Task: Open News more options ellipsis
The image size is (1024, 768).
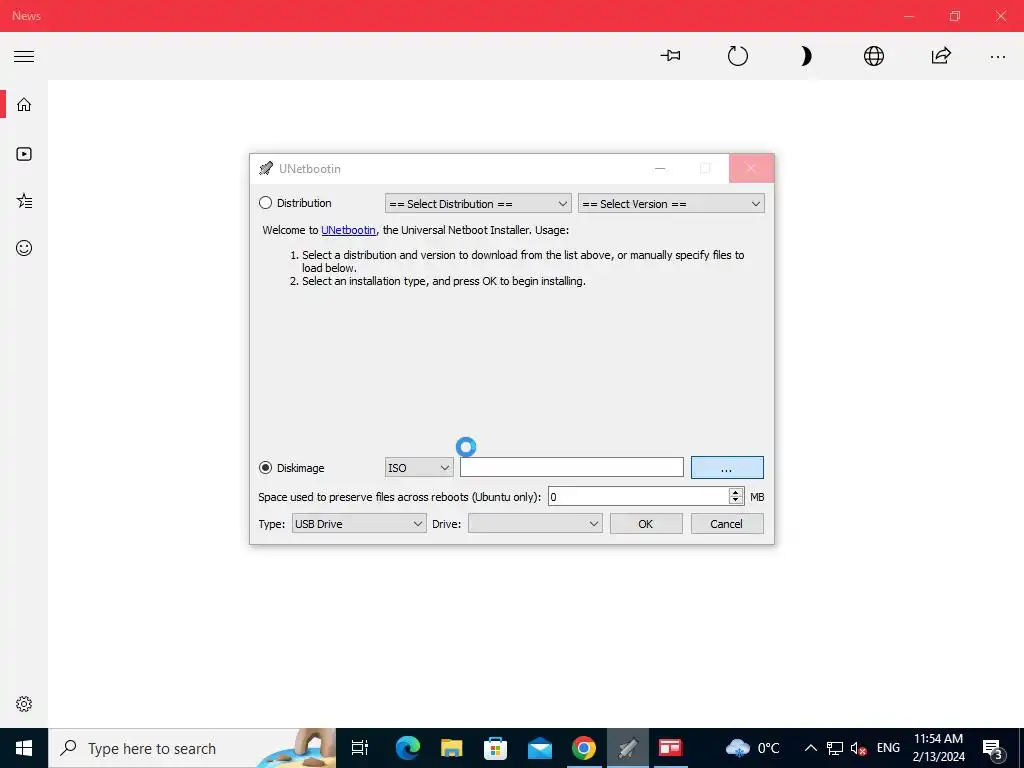Action: coord(998,57)
